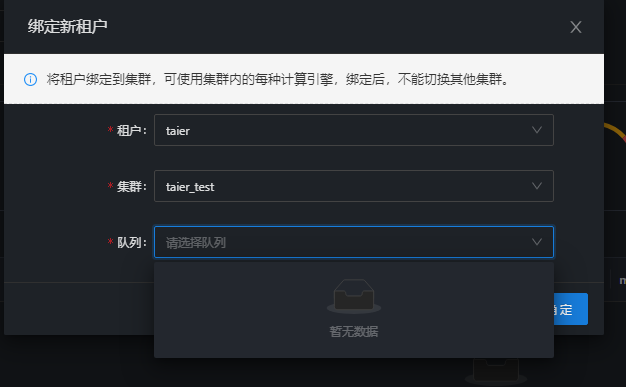Click the empty inbox icon in dropdown list
Screen dimensions: 626x387
point(354,296)
